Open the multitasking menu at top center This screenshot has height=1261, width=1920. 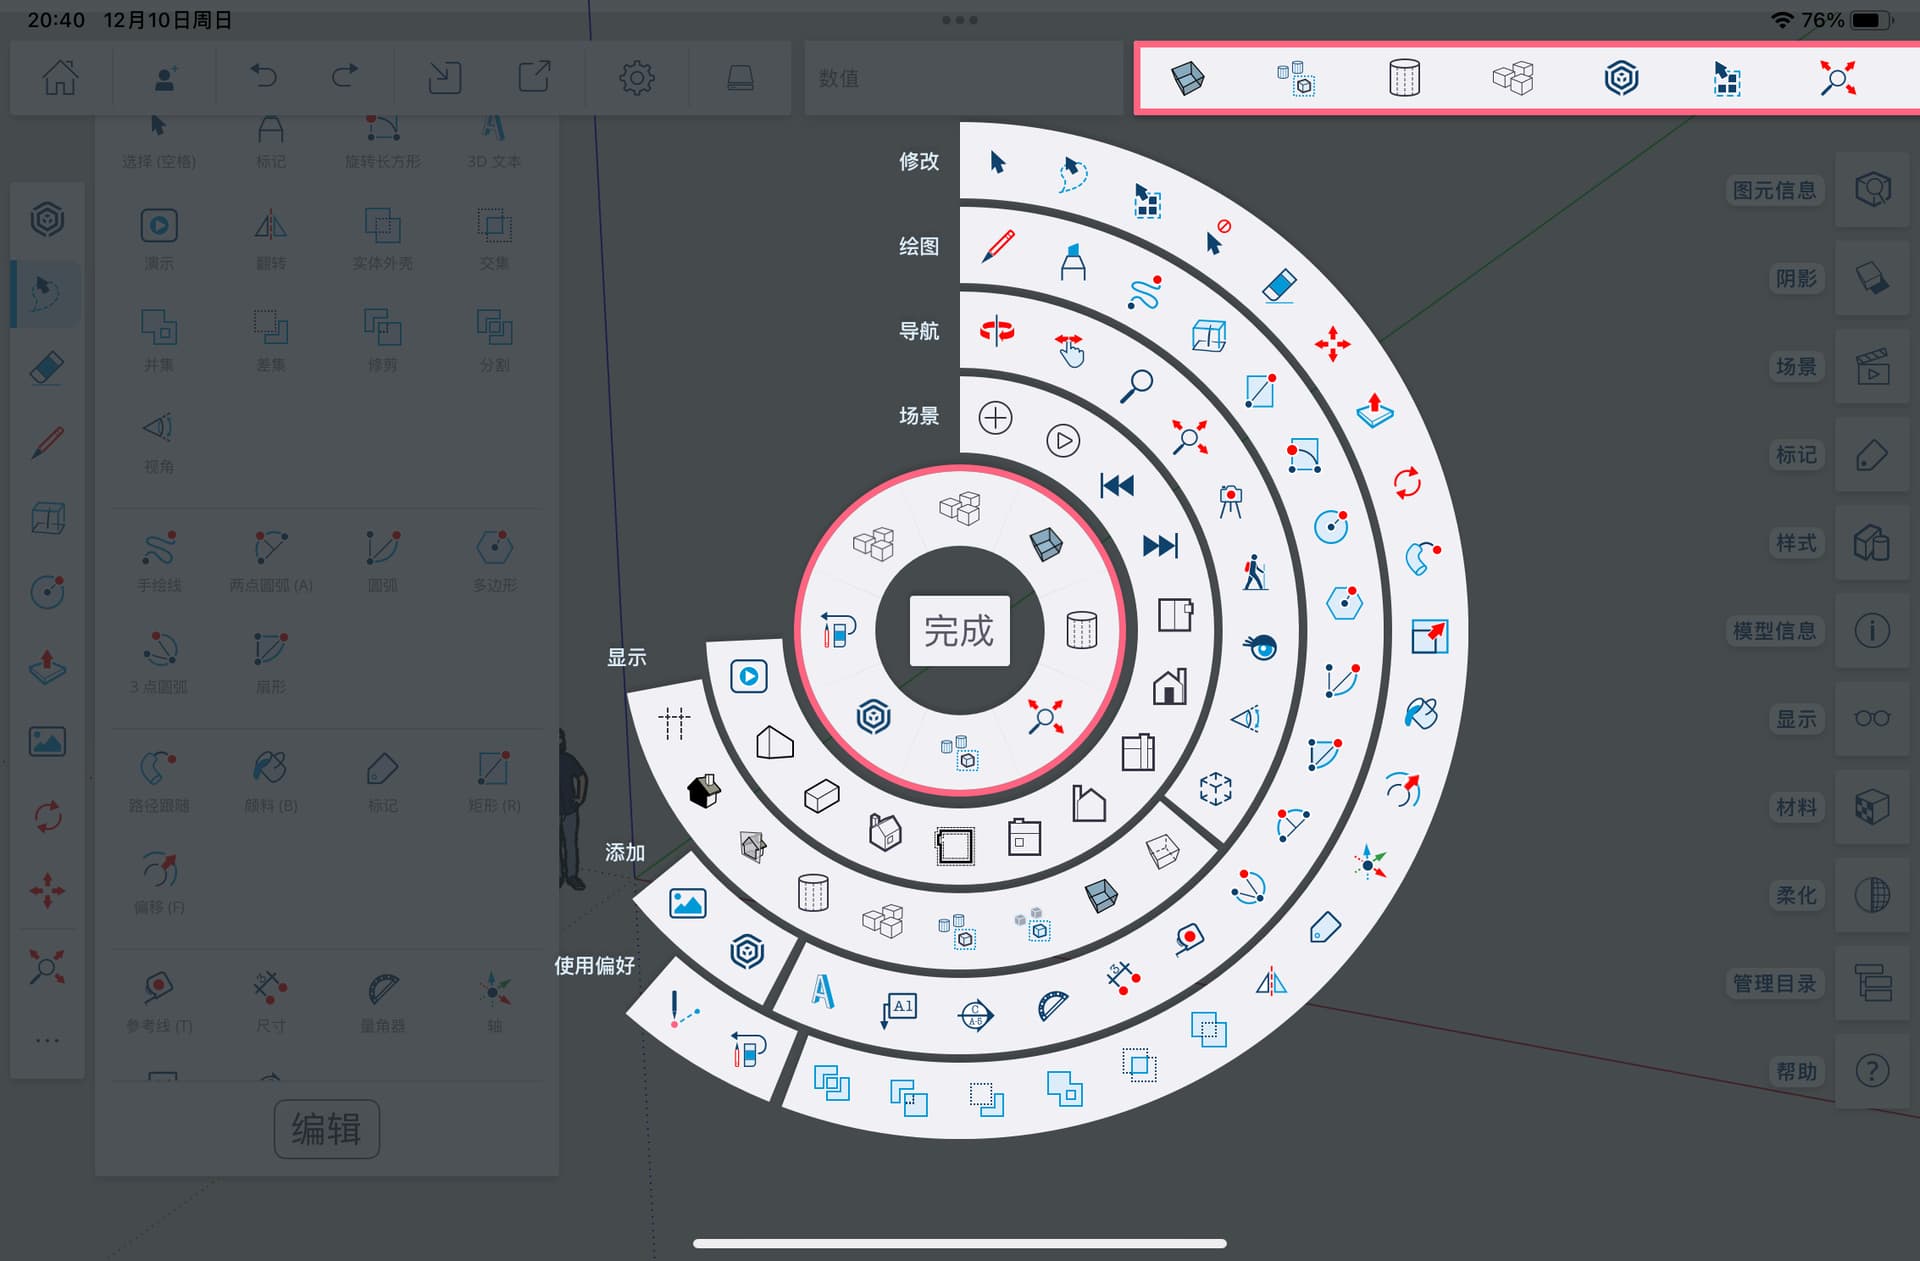pos(959,18)
